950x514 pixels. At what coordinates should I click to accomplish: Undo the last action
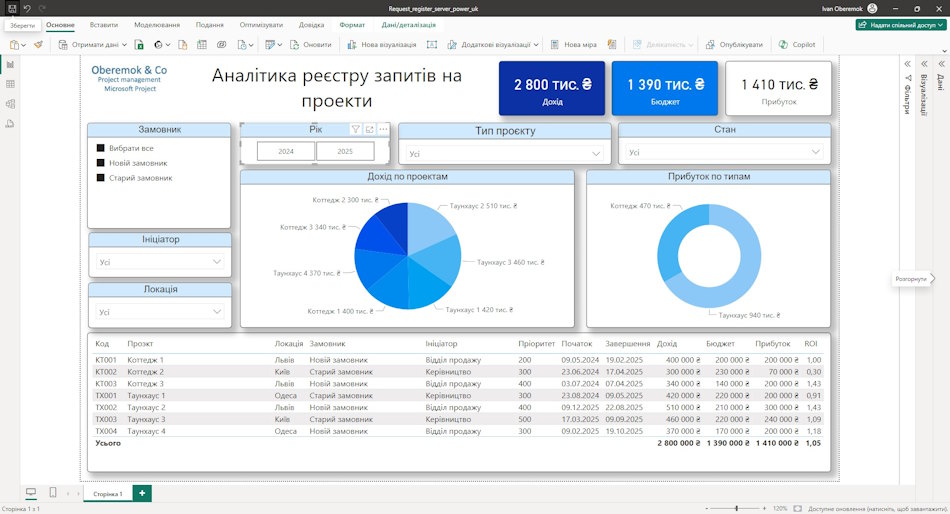(x=27, y=8)
